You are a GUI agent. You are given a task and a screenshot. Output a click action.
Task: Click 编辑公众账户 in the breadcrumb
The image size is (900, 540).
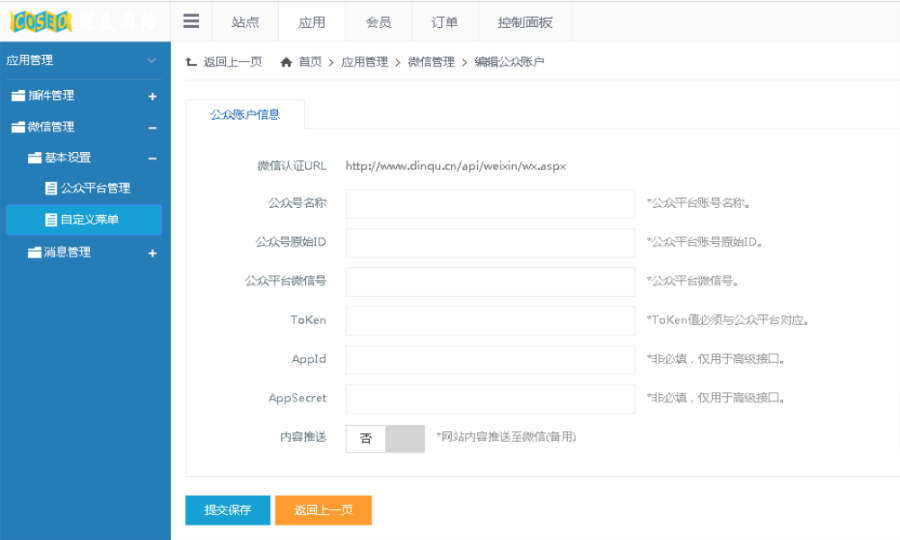(509, 62)
